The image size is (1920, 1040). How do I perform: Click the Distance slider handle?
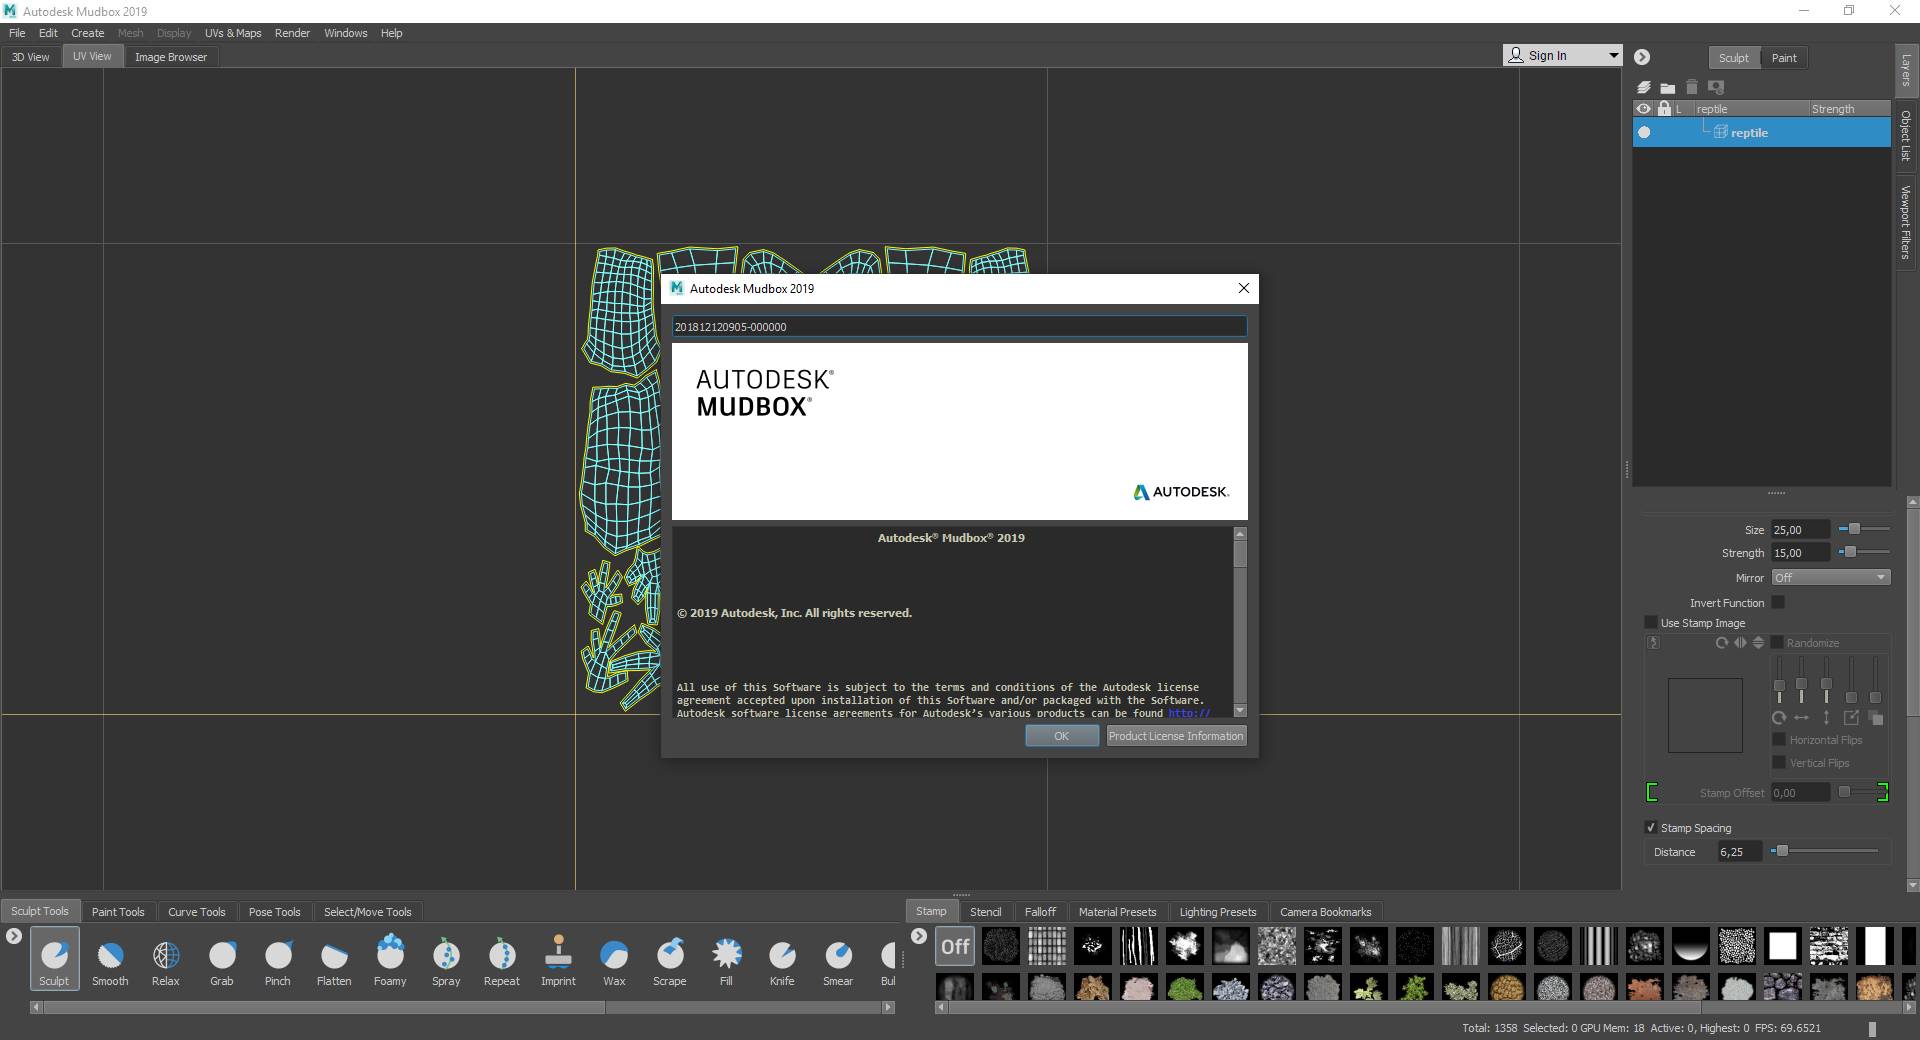point(1782,851)
